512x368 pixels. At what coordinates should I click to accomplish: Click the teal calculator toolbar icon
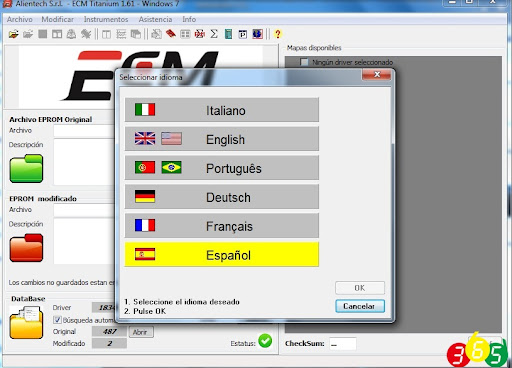coord(228,34)
